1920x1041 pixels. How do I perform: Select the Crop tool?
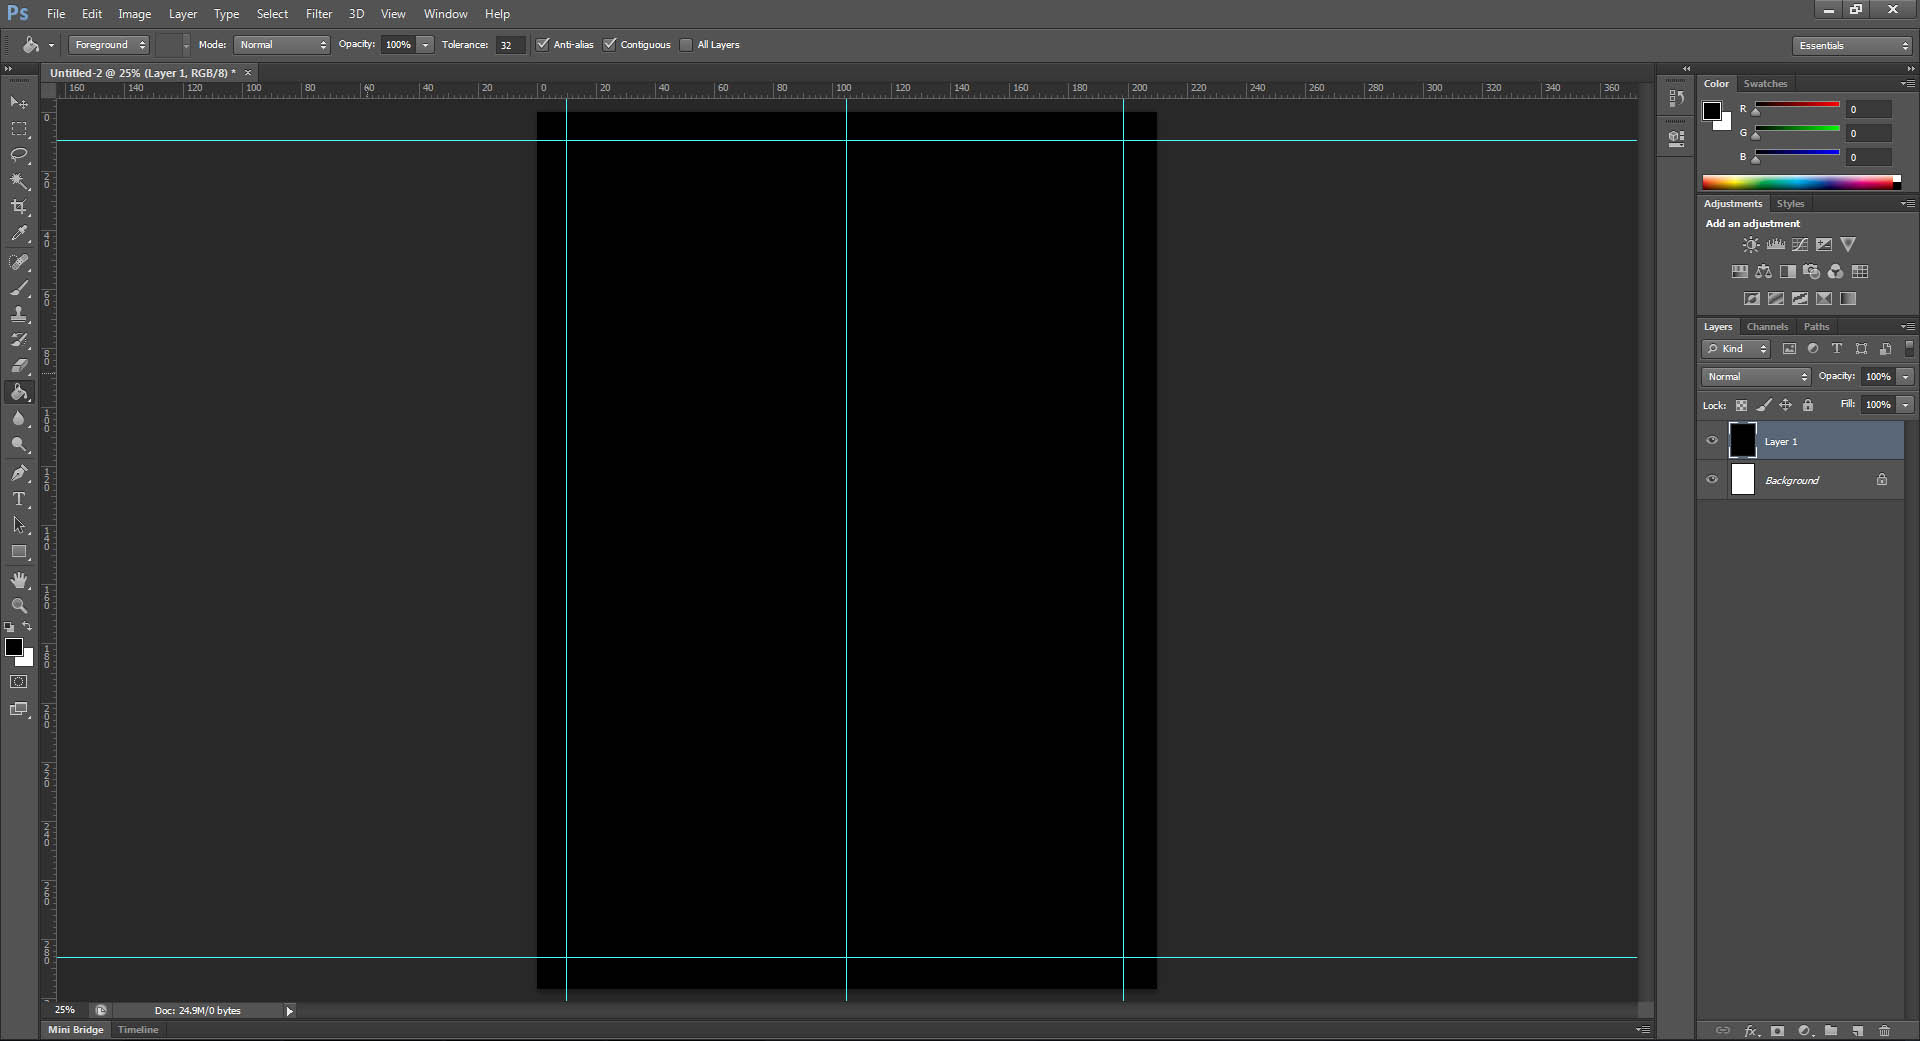(x=19, y=207)
